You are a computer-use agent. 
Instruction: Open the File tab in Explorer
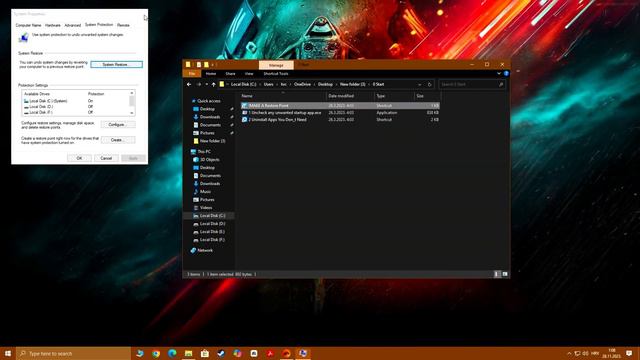click(191, 74)
